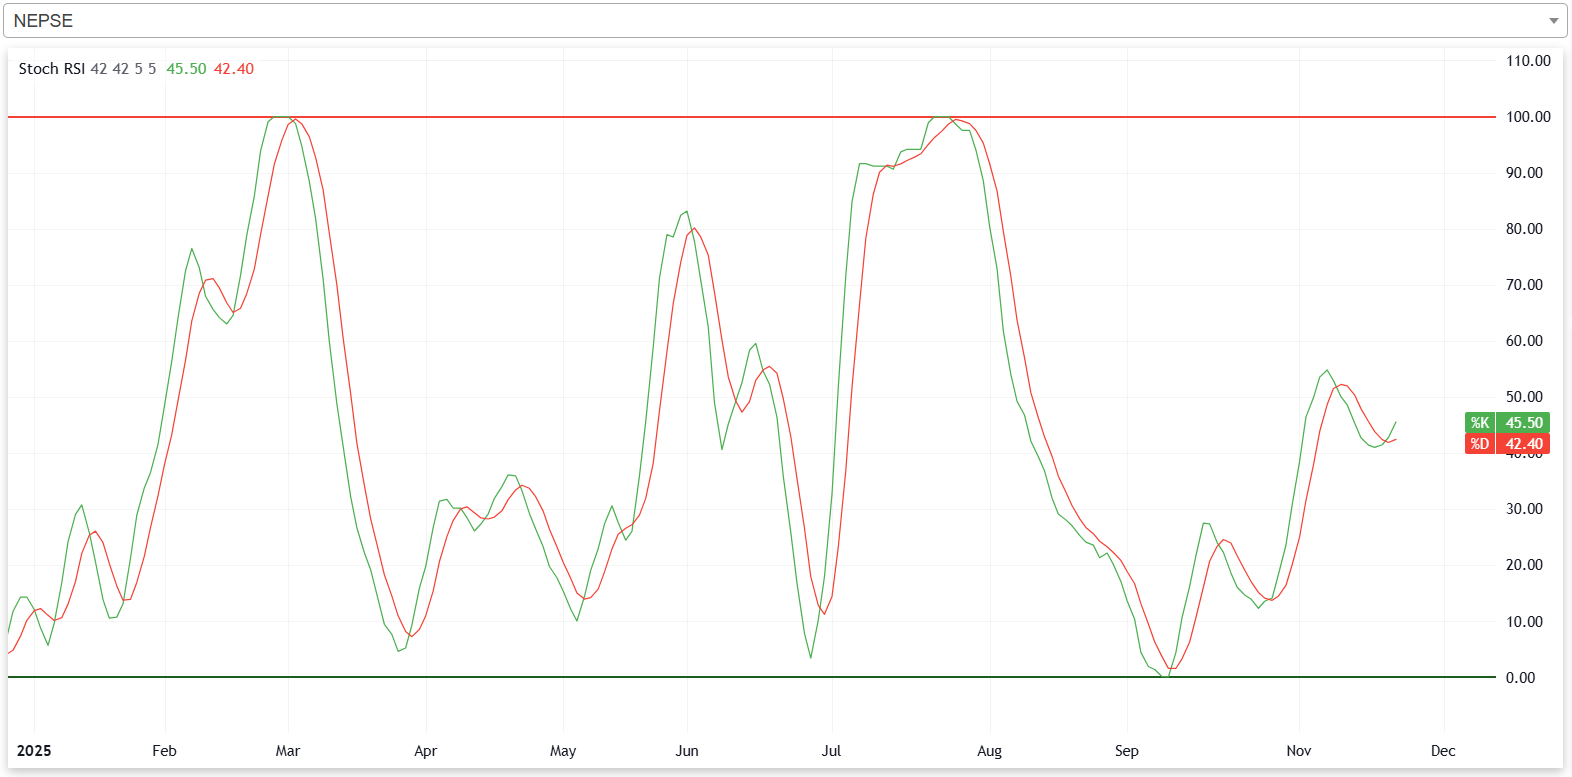The height and width of the screenshot is (777, 1572).
Task: Click green 45.50 value in legend
Action: (x=186, y=69)
